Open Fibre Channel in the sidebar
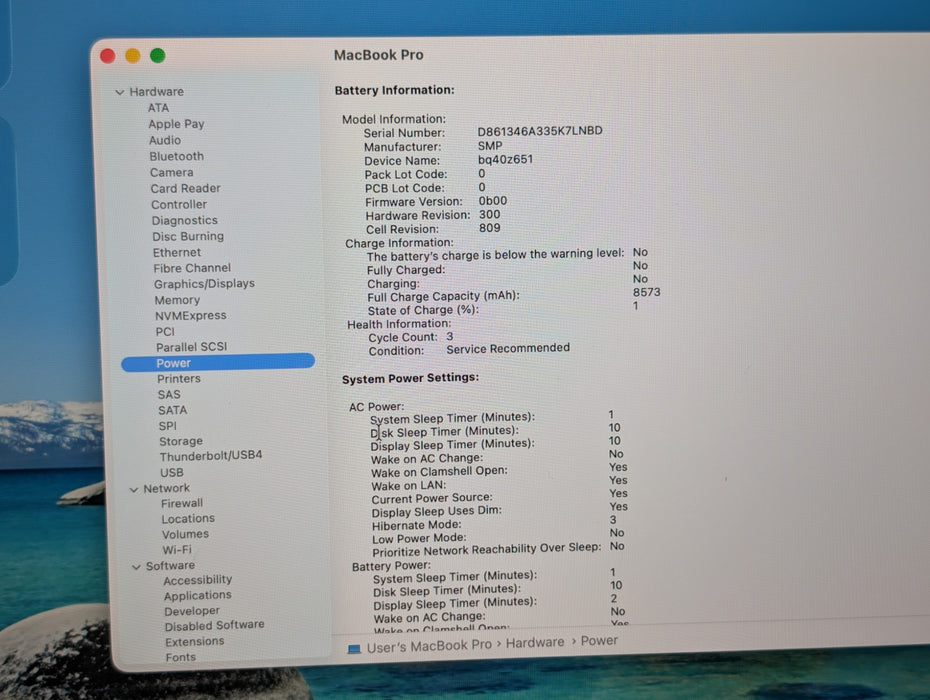The width and height of the screenshot is (930, 700). tap(192, 268)
